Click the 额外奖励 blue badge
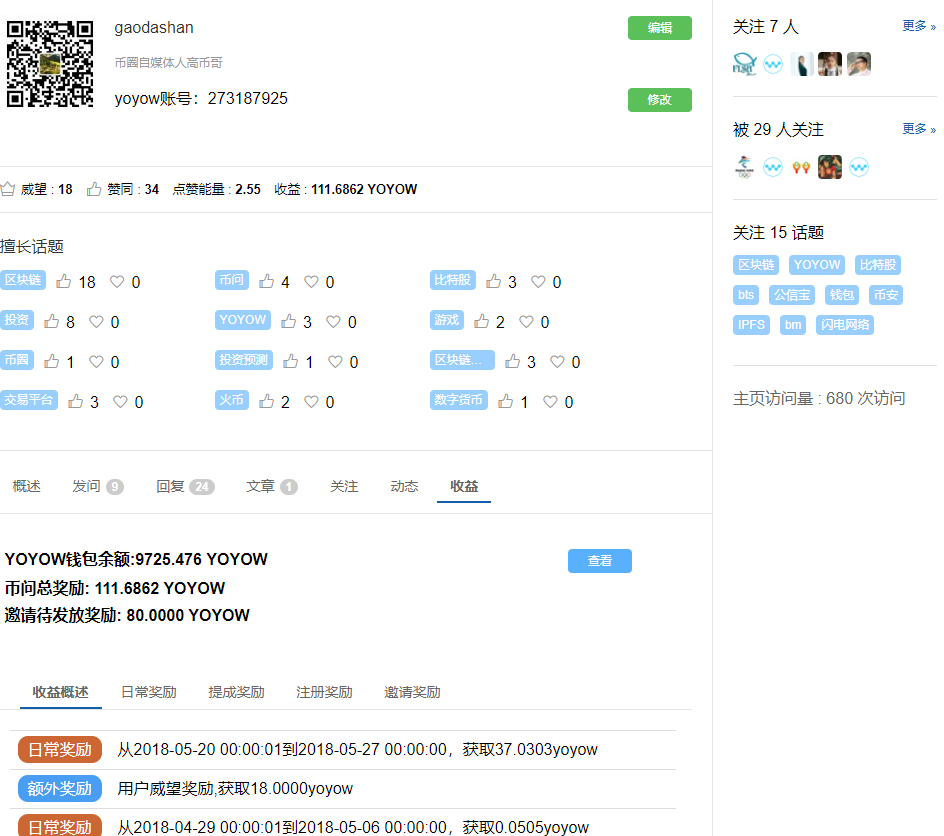 pyautogui.click(x=60, y=788)
